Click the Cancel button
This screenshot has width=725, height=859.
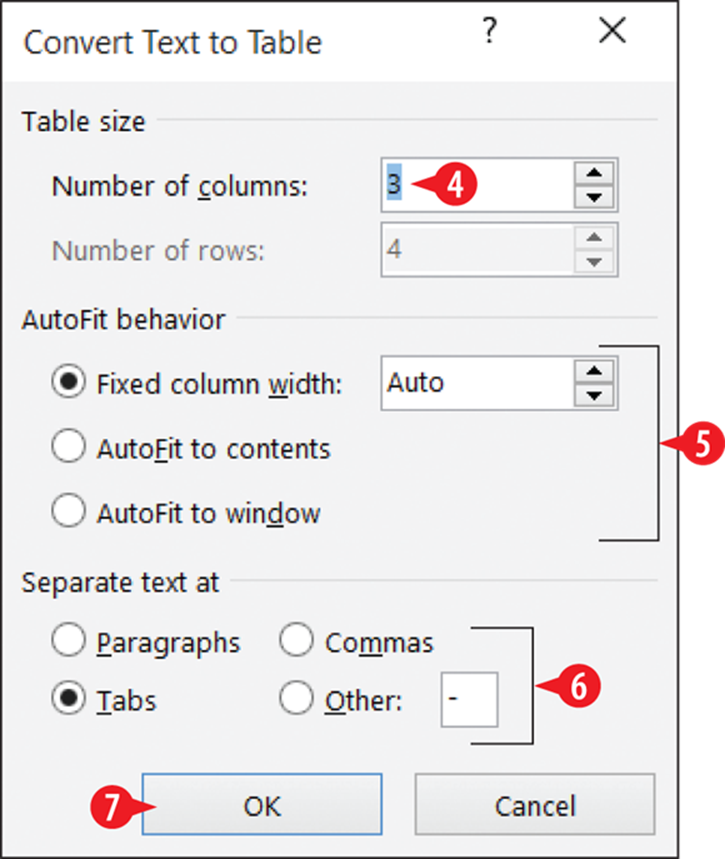tap(535, 804)
